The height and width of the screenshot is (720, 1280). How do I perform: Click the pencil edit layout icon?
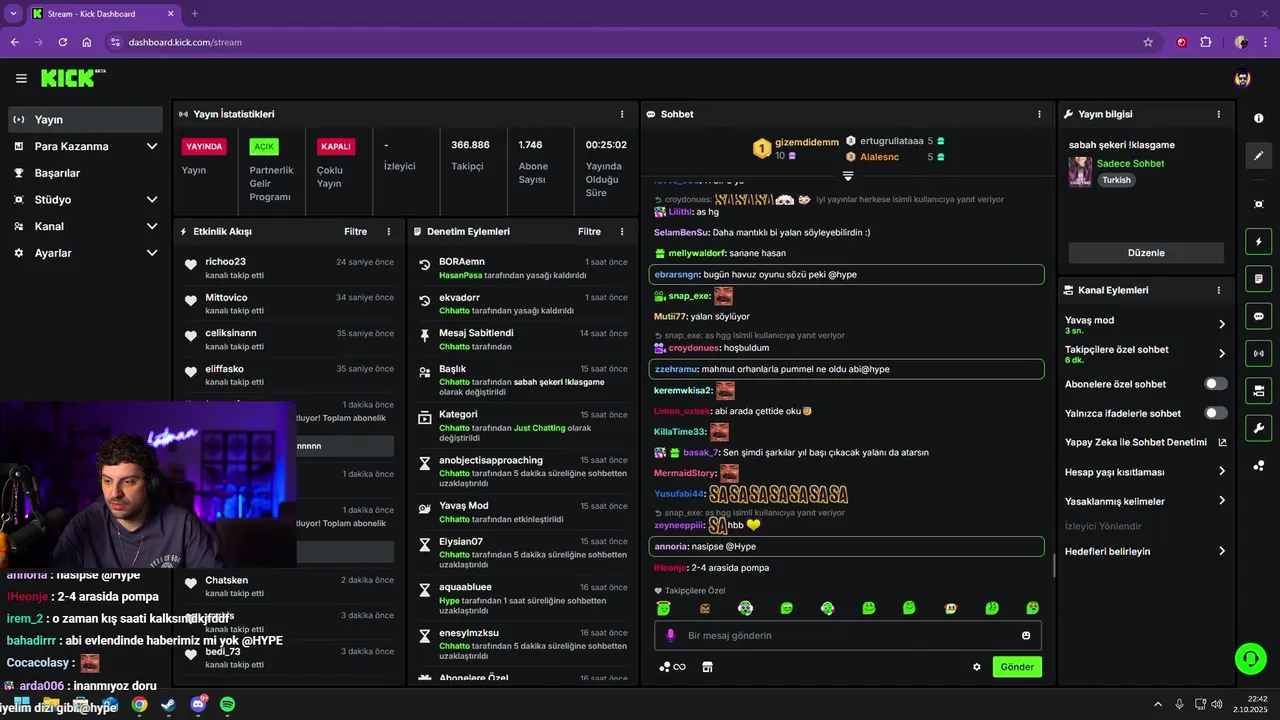[1258, 156]
